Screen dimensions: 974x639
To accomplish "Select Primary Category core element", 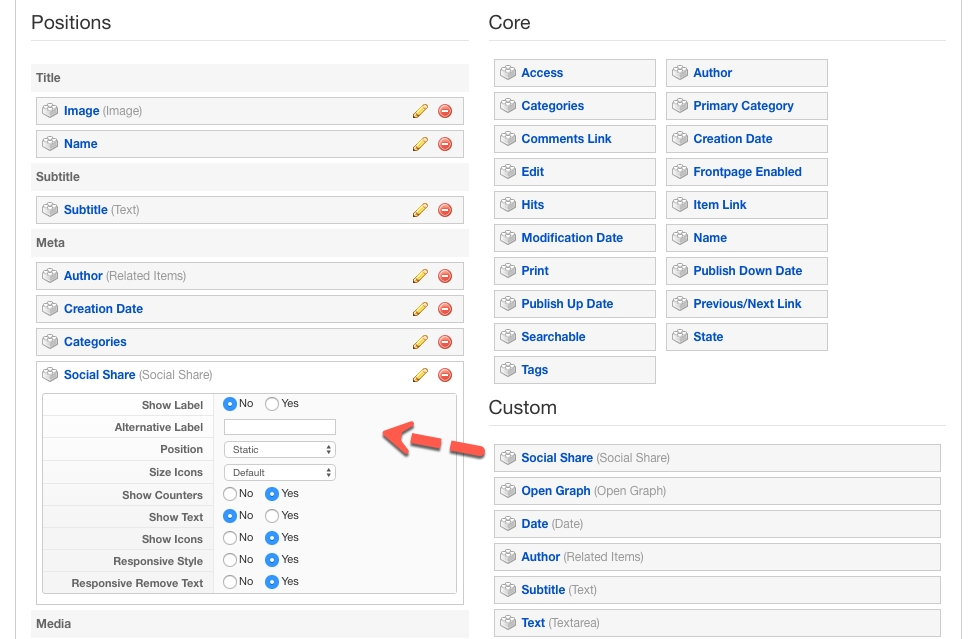I will pos(746,106).
